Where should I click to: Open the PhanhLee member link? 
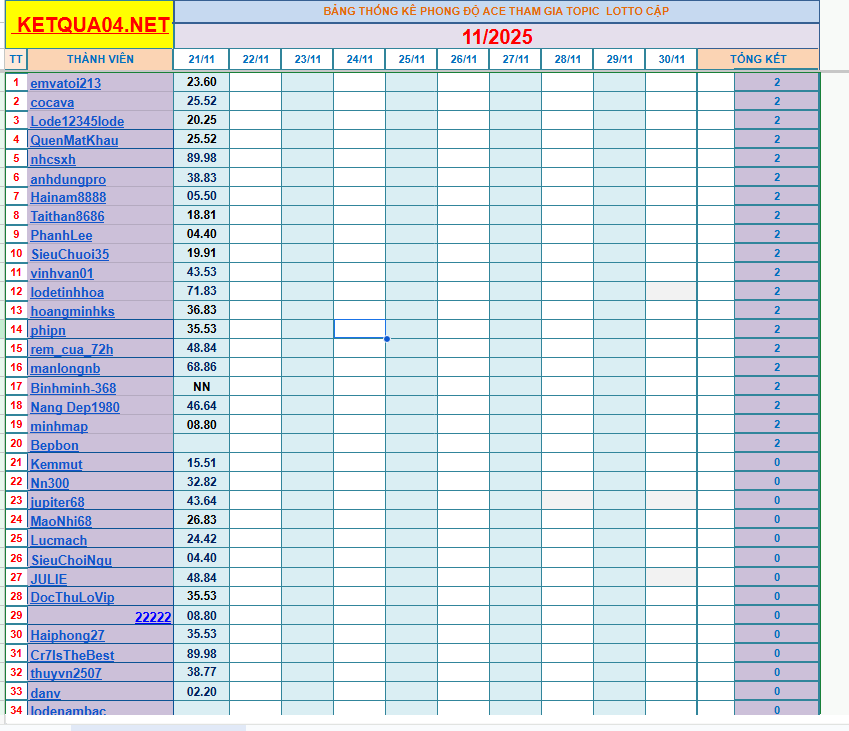pos(59,235)
